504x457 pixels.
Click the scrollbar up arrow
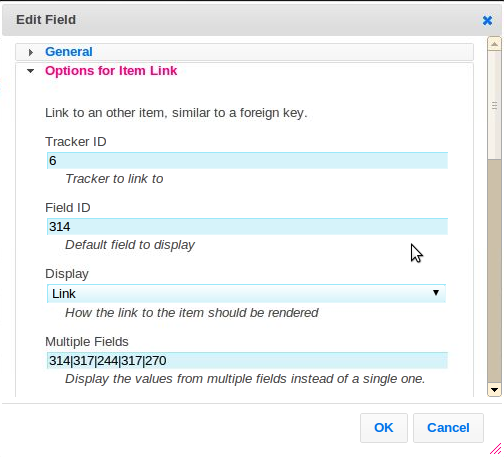click(494, 44)
